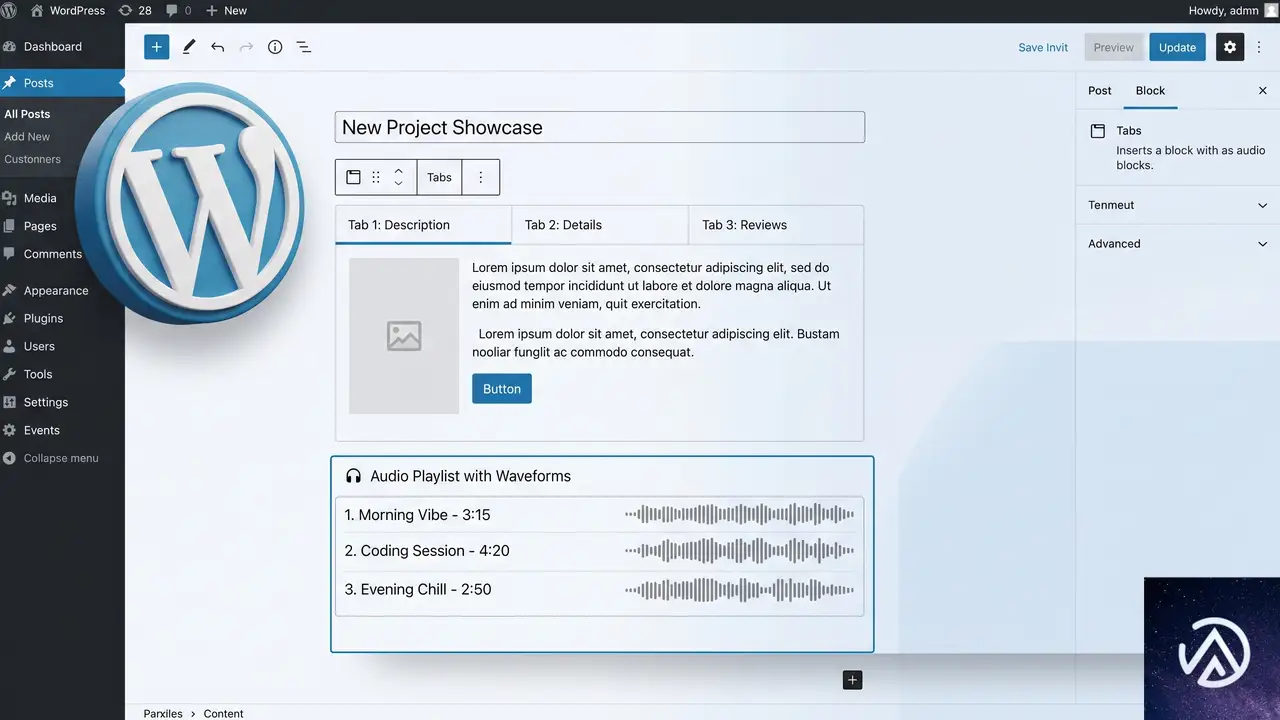The image size is (1280, 720).
Task: Open block toolbar three-dot options
Action: (x=481, y=177)
